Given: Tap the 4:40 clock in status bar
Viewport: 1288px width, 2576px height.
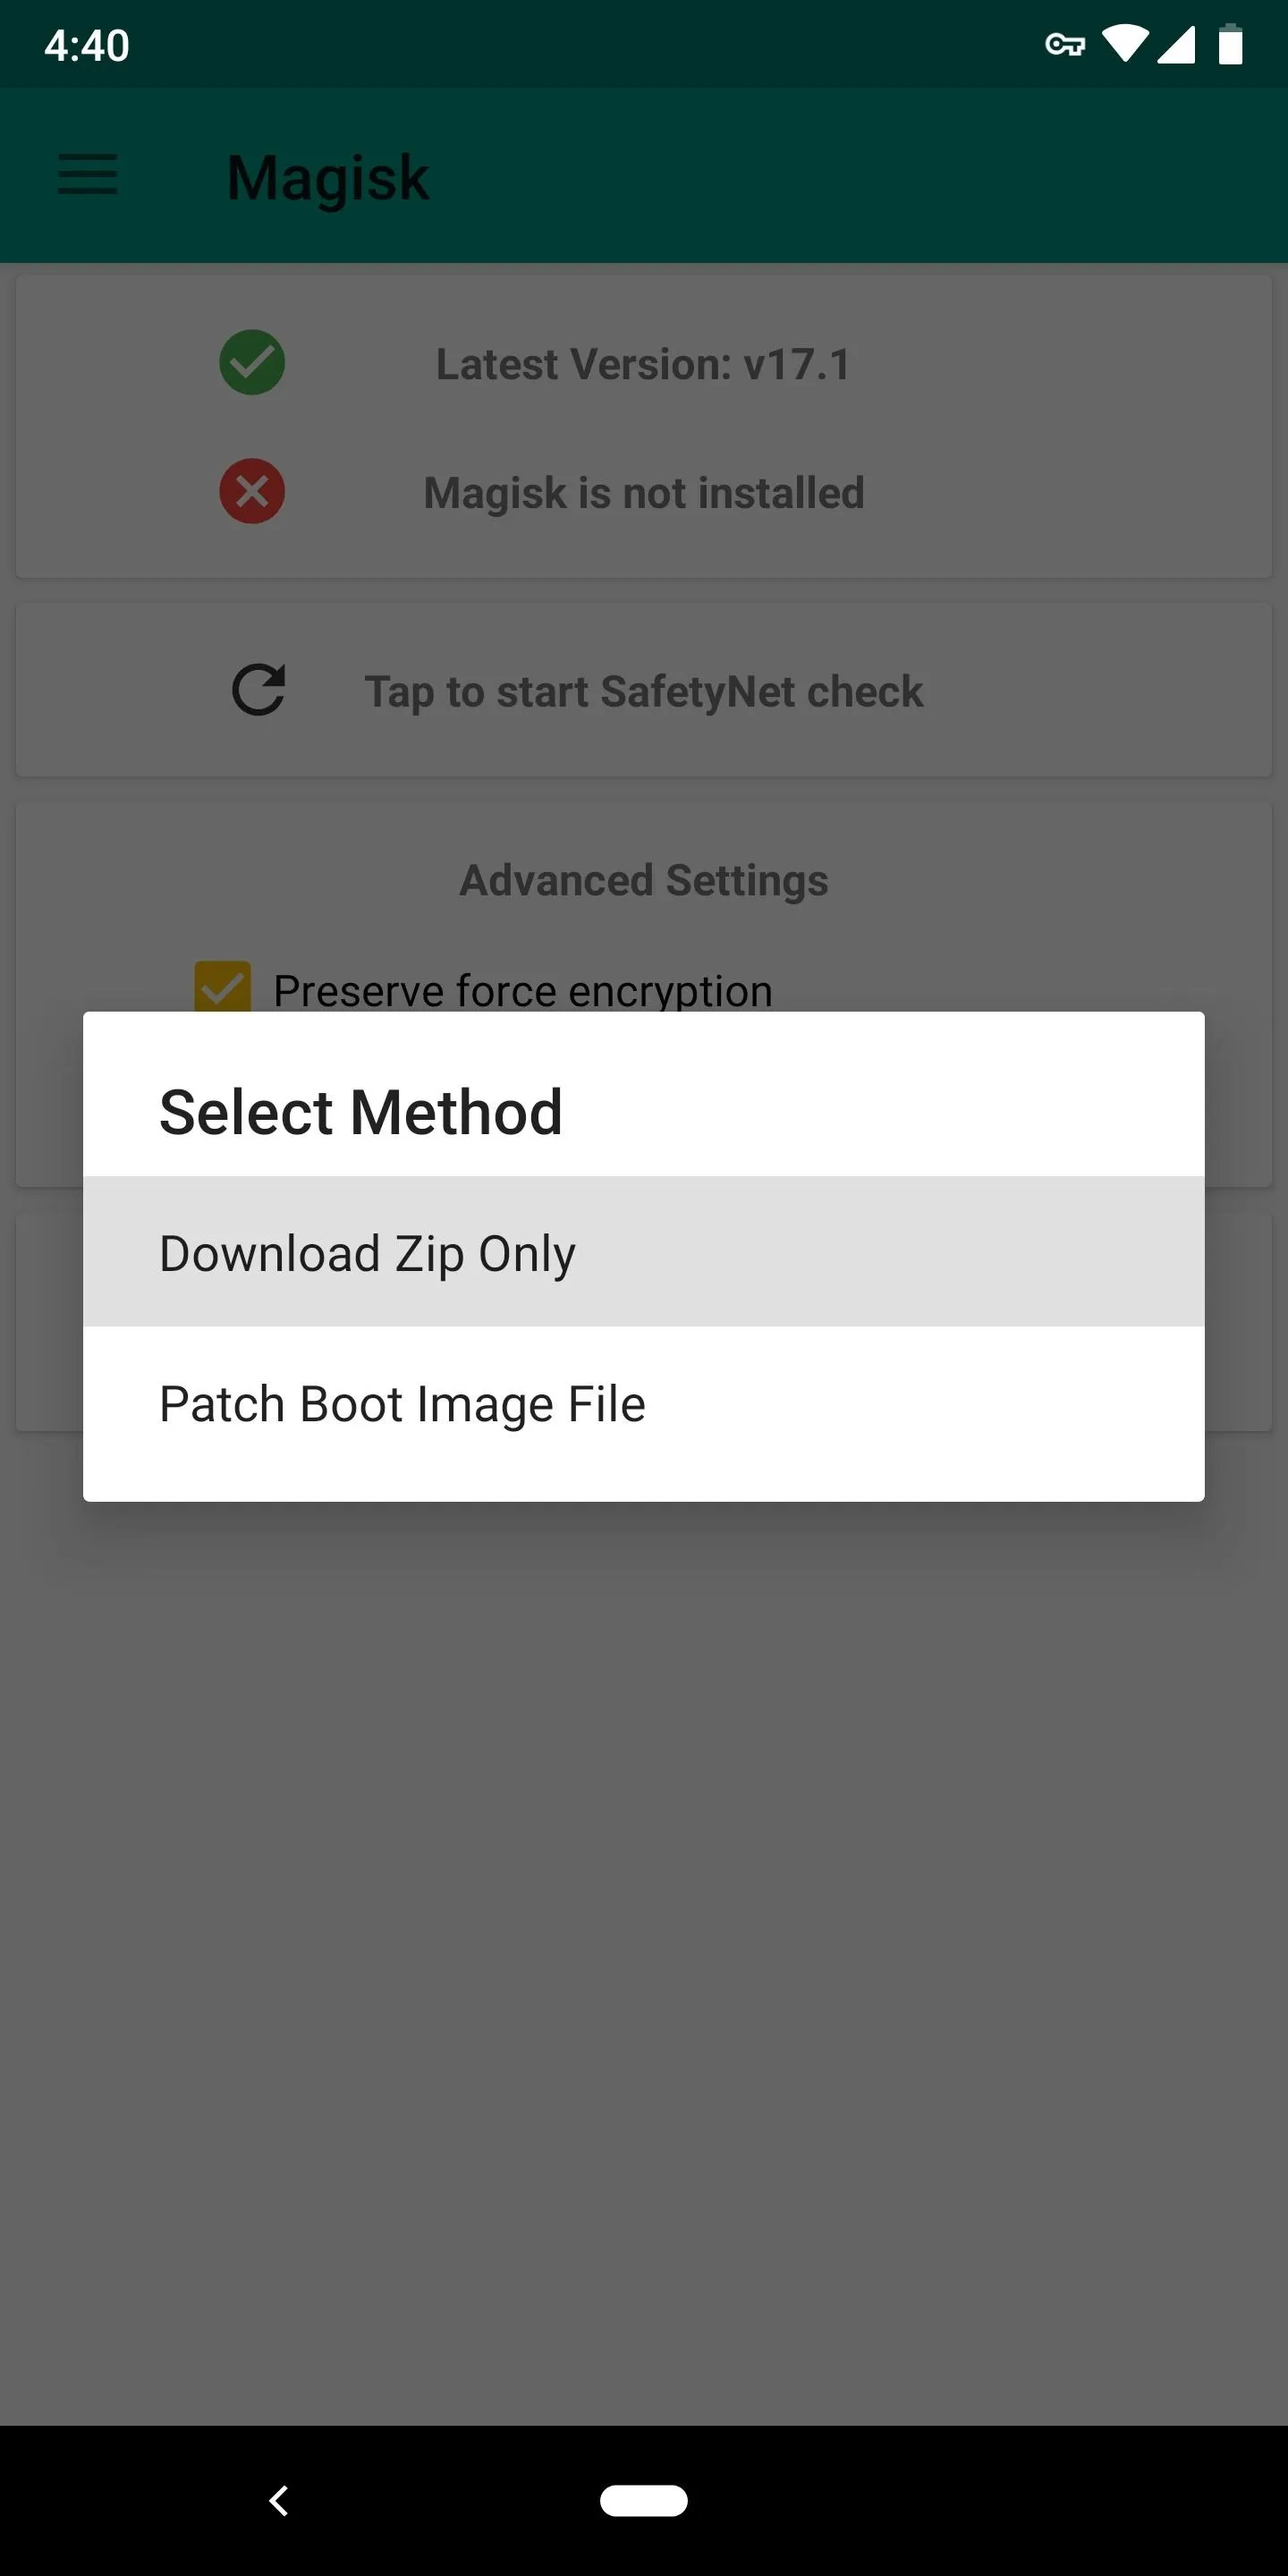Looking at the screenshot, I should 87,46.
